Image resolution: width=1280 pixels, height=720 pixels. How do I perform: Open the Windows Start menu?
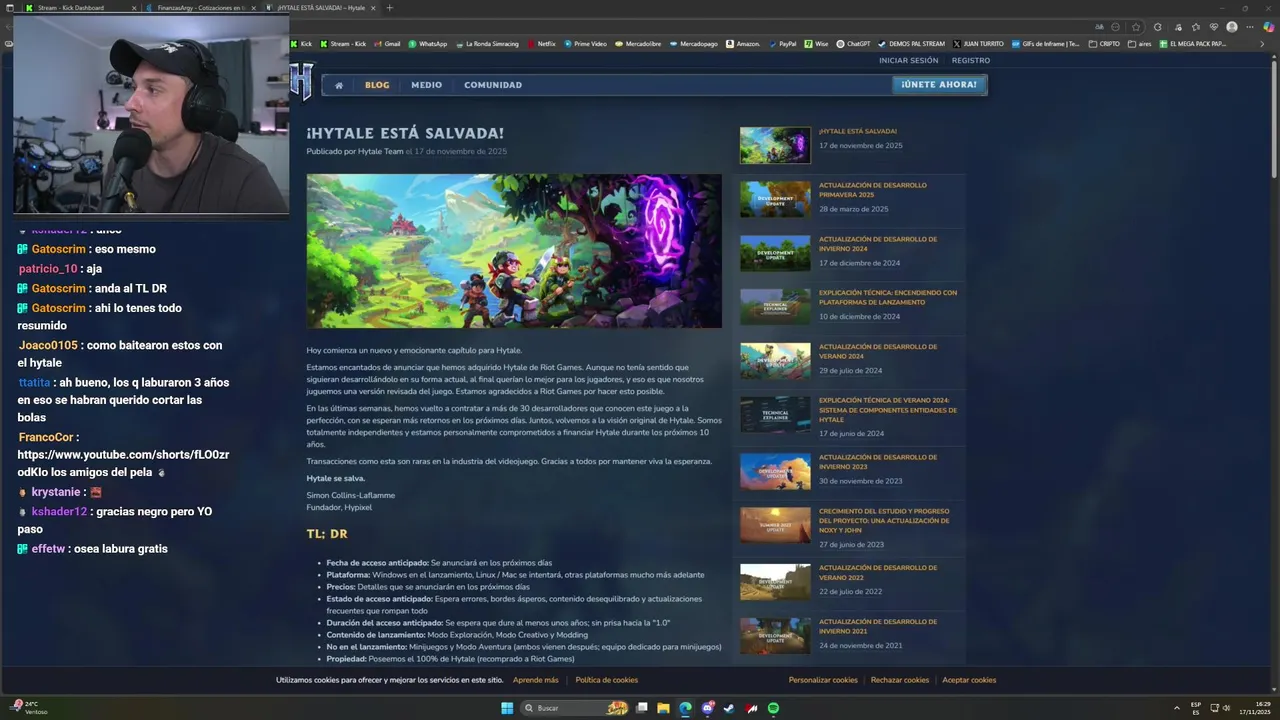point(507,708)
